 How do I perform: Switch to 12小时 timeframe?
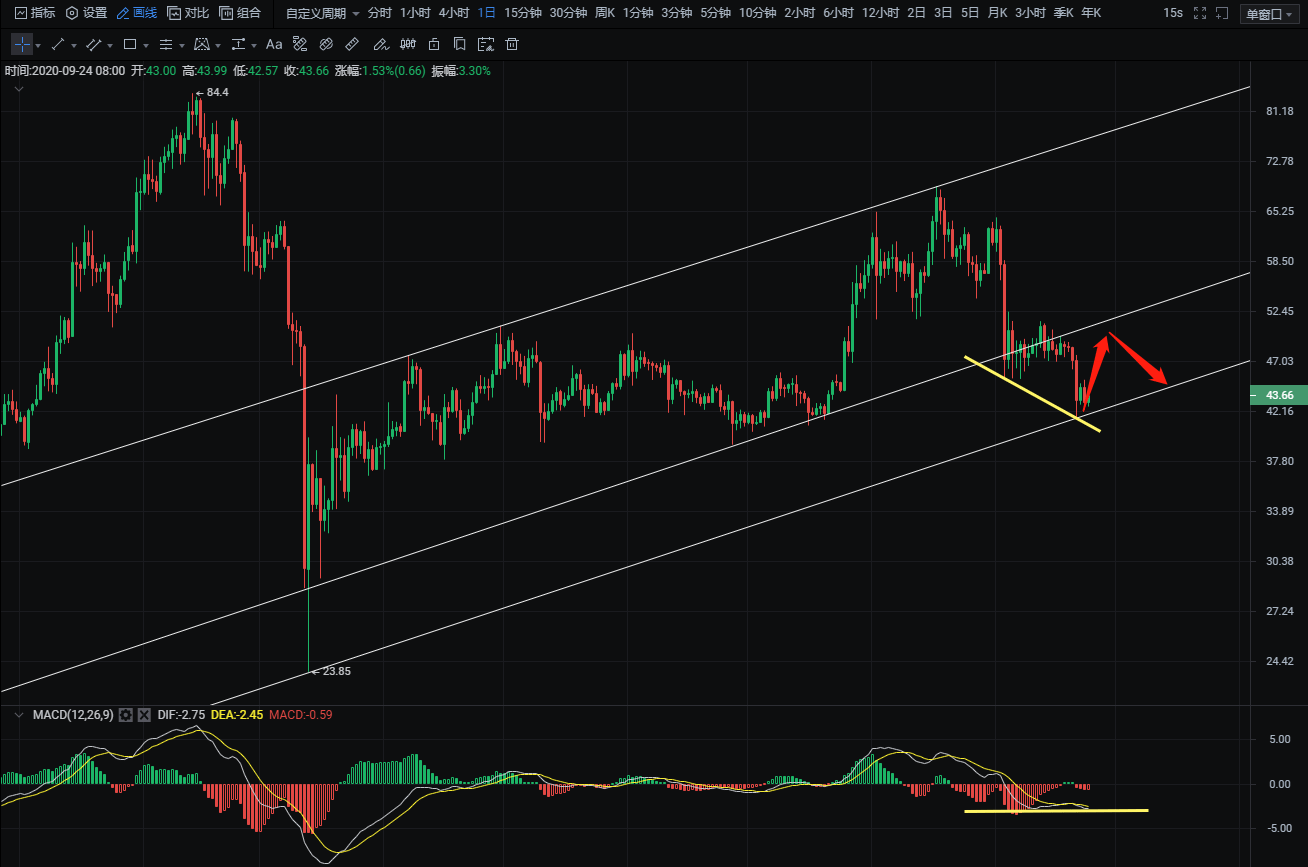tap(881, 13)
